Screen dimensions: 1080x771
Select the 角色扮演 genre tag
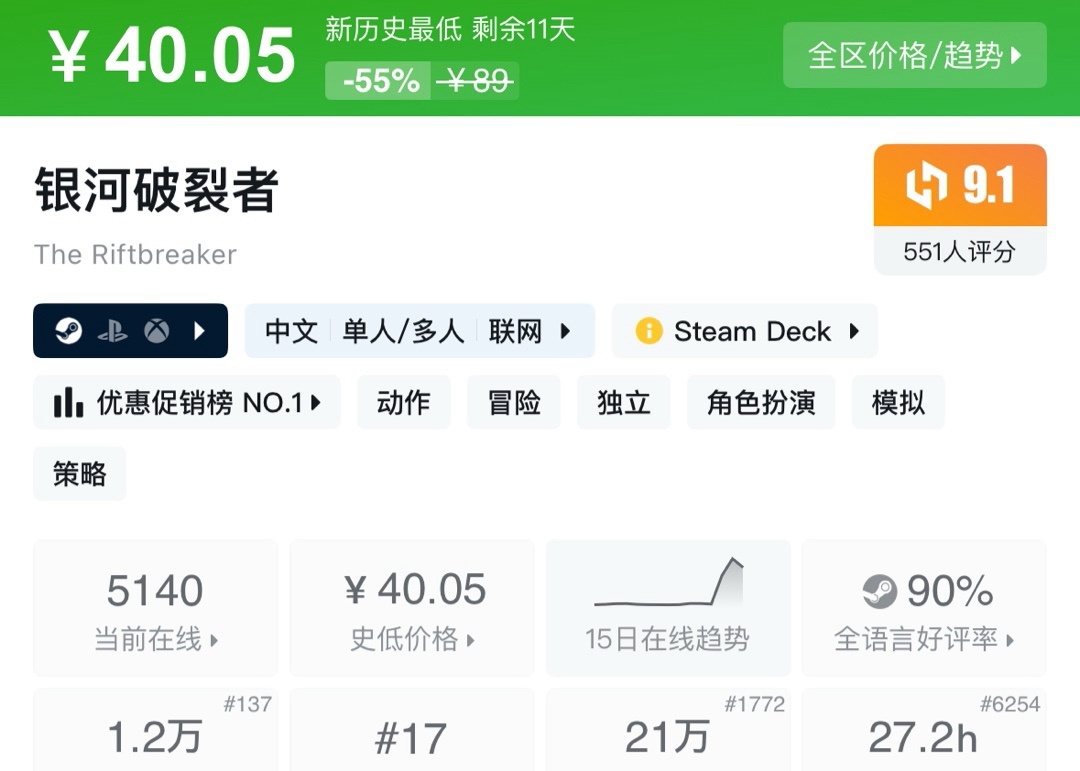[x=760, y=403]
